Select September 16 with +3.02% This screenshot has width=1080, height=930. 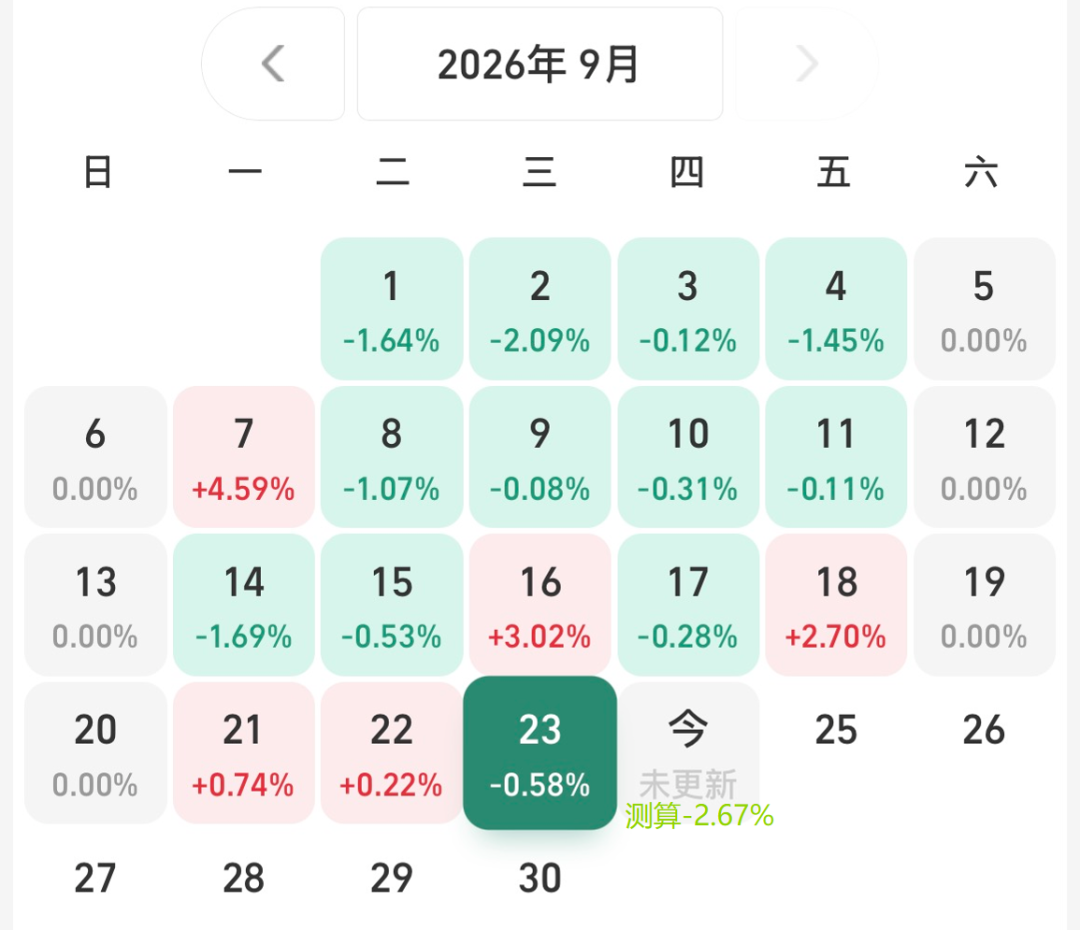pos(540,605)
